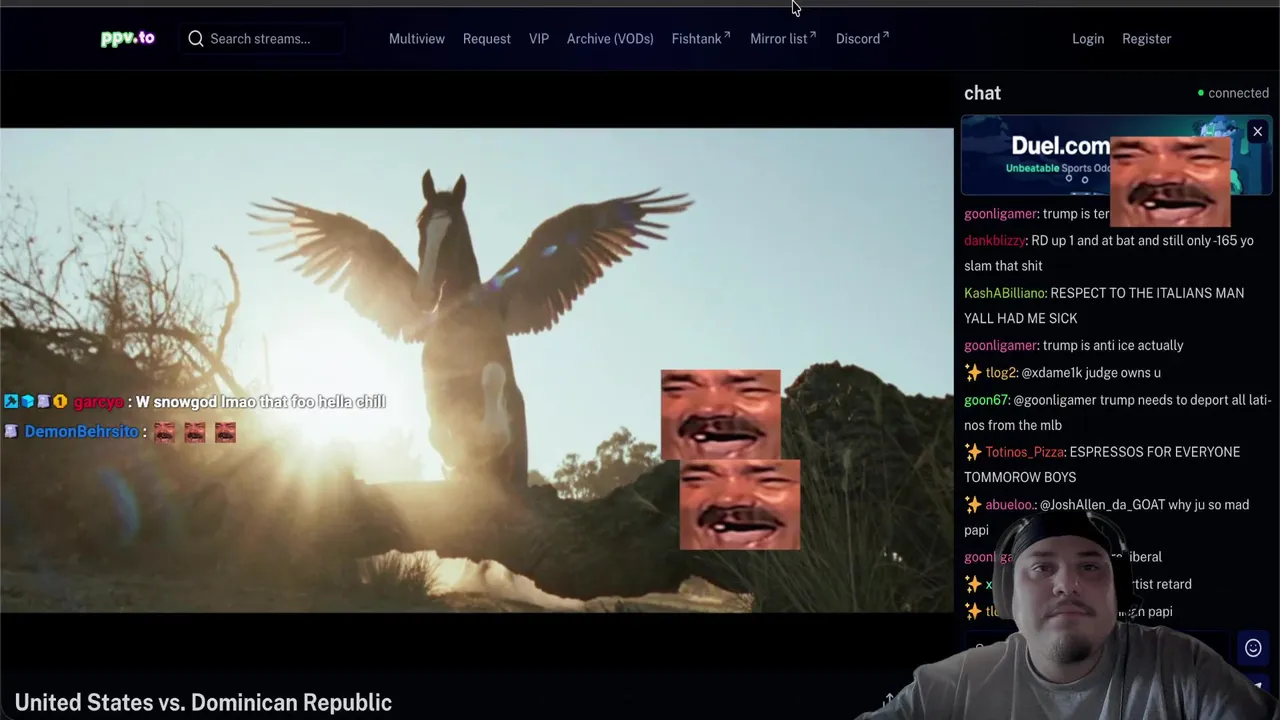Click the DemonBehrsito username in stream overlay

pos(81,431)
